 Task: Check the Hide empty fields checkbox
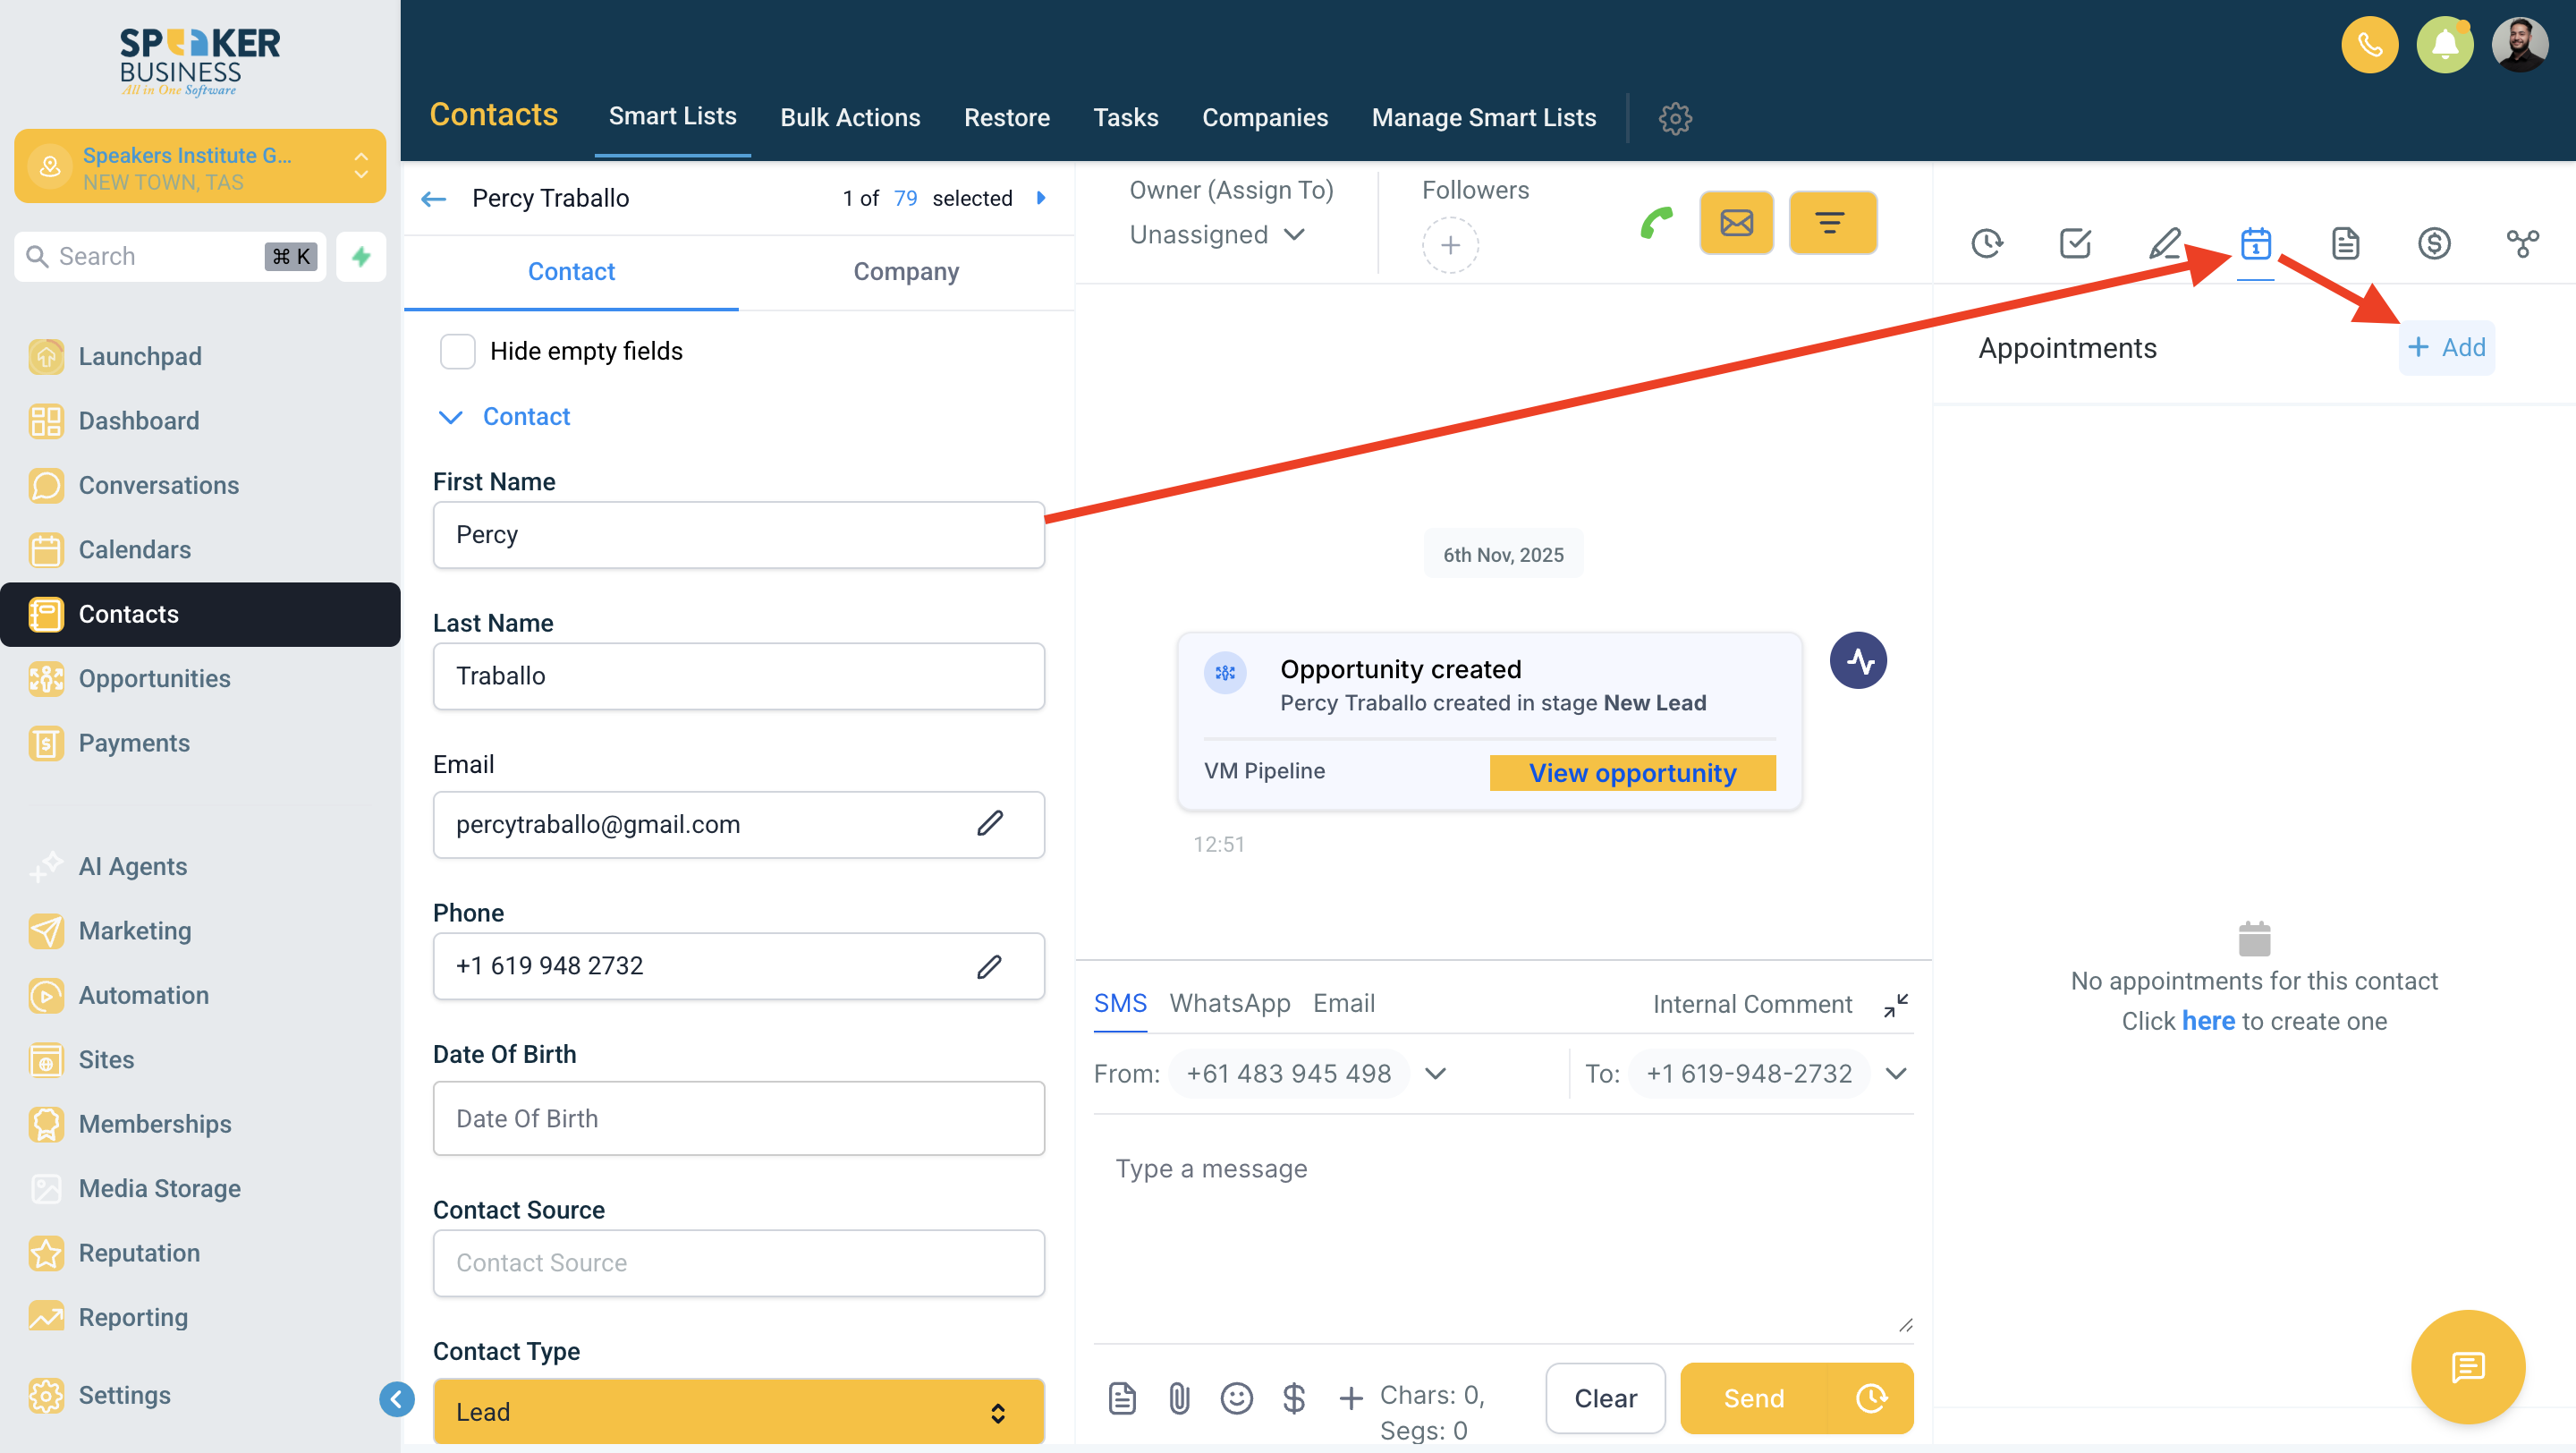tap(458, 351)
